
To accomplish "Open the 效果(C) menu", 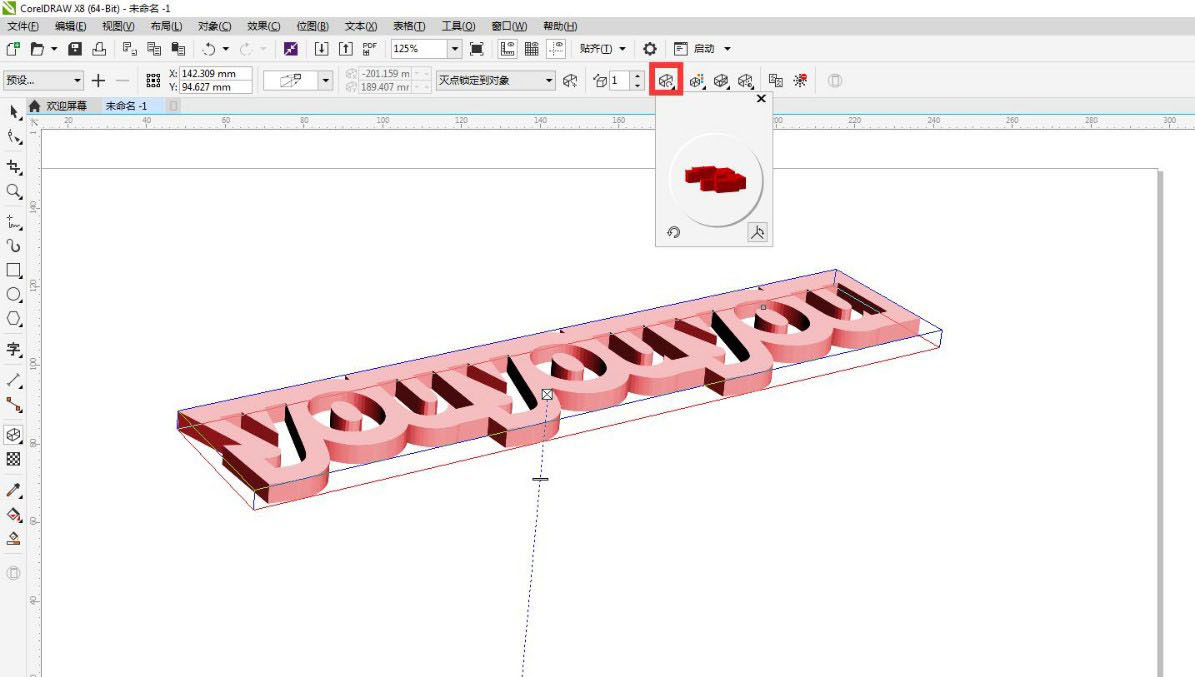I will [x=263, y=26].
